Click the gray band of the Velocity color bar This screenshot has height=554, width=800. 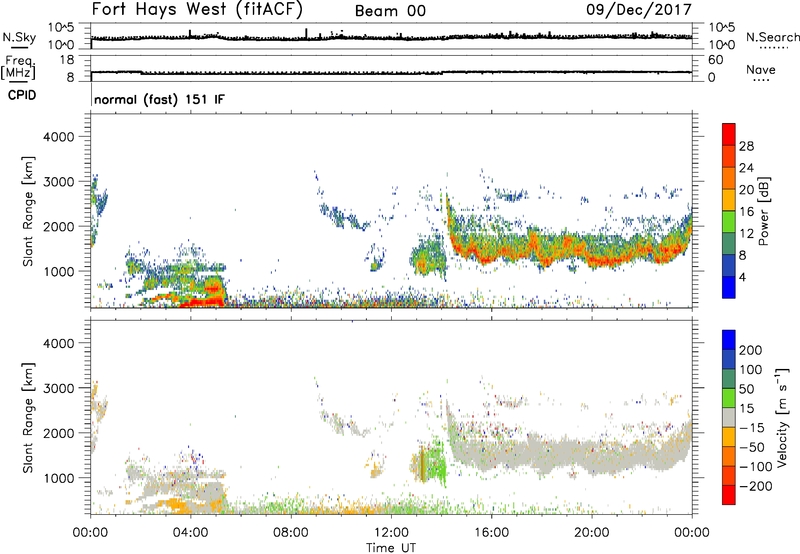point(729,417)
